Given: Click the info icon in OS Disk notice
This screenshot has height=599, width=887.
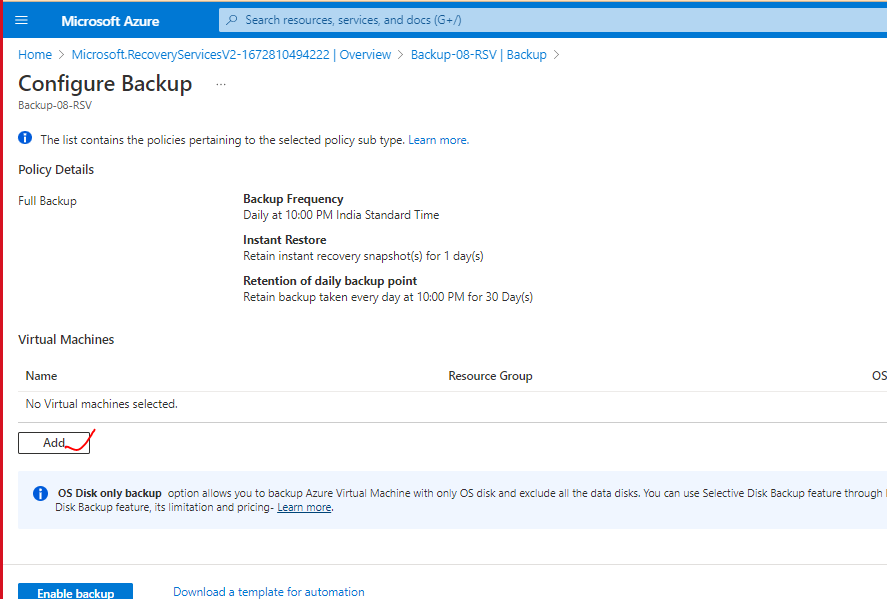Looking at the screenshot, I should pyautogui.click(x=40, y=493).
